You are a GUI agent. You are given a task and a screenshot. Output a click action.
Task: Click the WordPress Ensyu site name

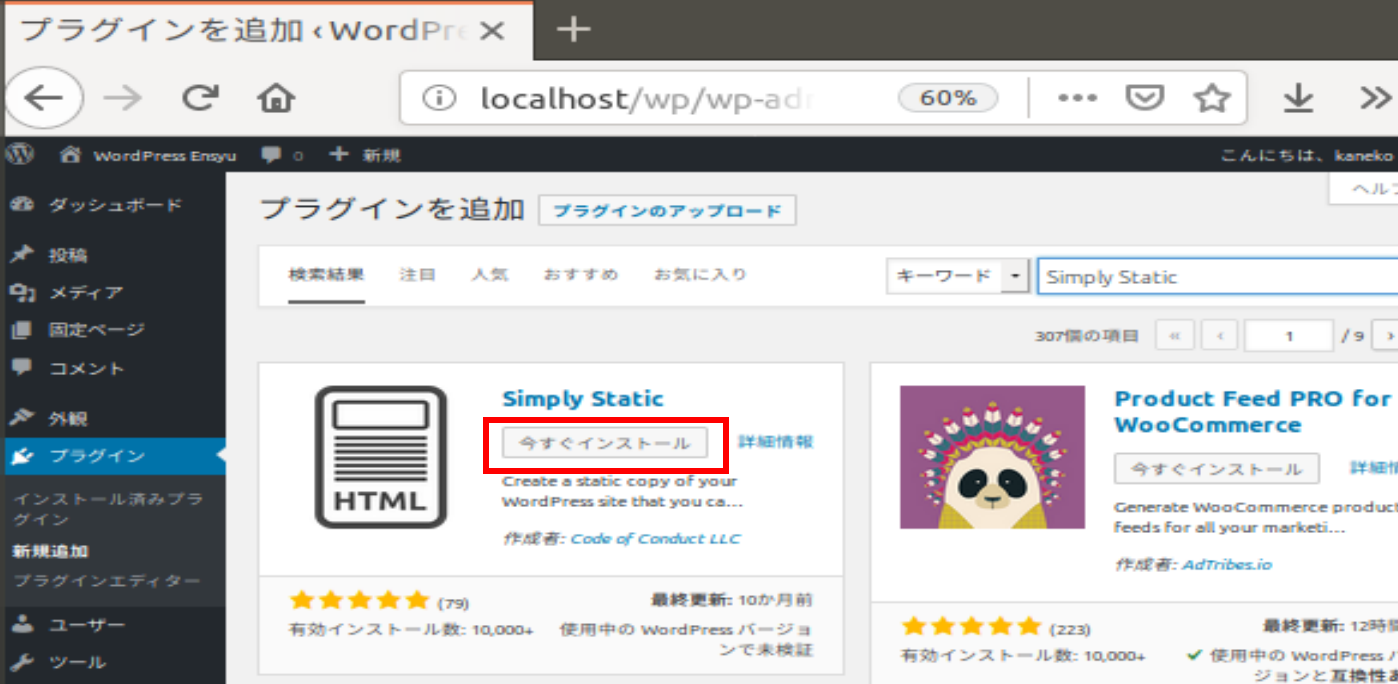pyautogui.click(x=165, y=156)
